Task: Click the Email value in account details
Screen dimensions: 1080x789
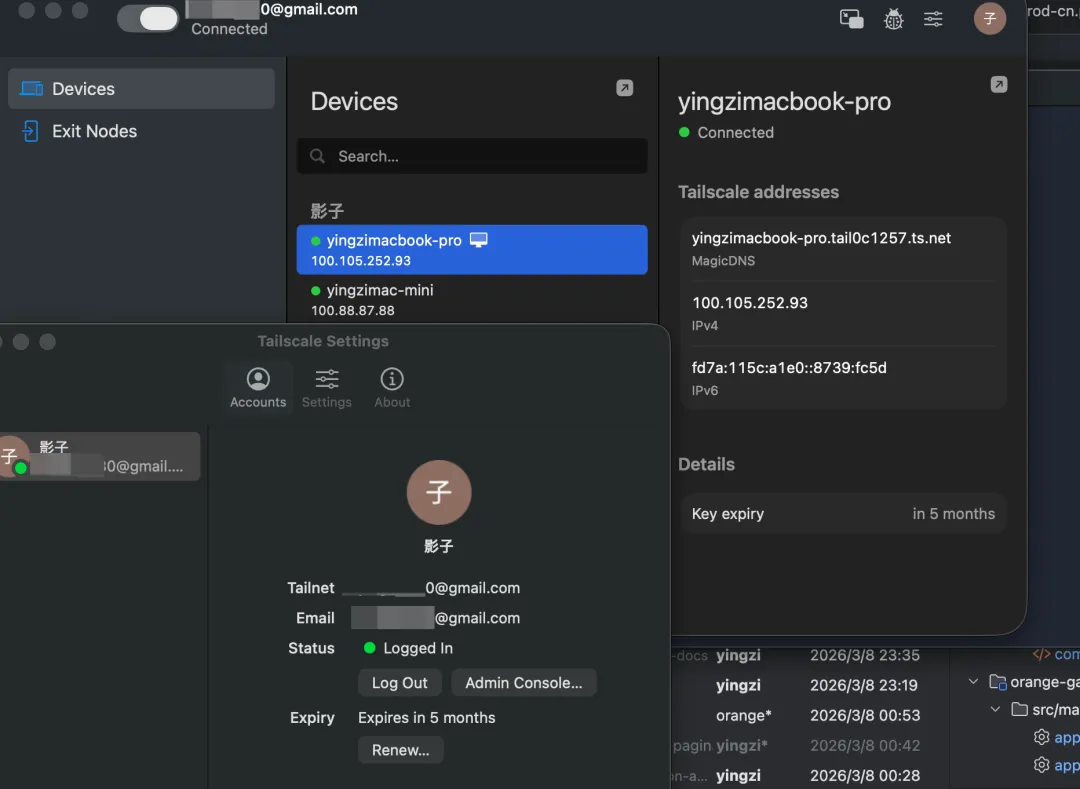Action: (435, 618)
